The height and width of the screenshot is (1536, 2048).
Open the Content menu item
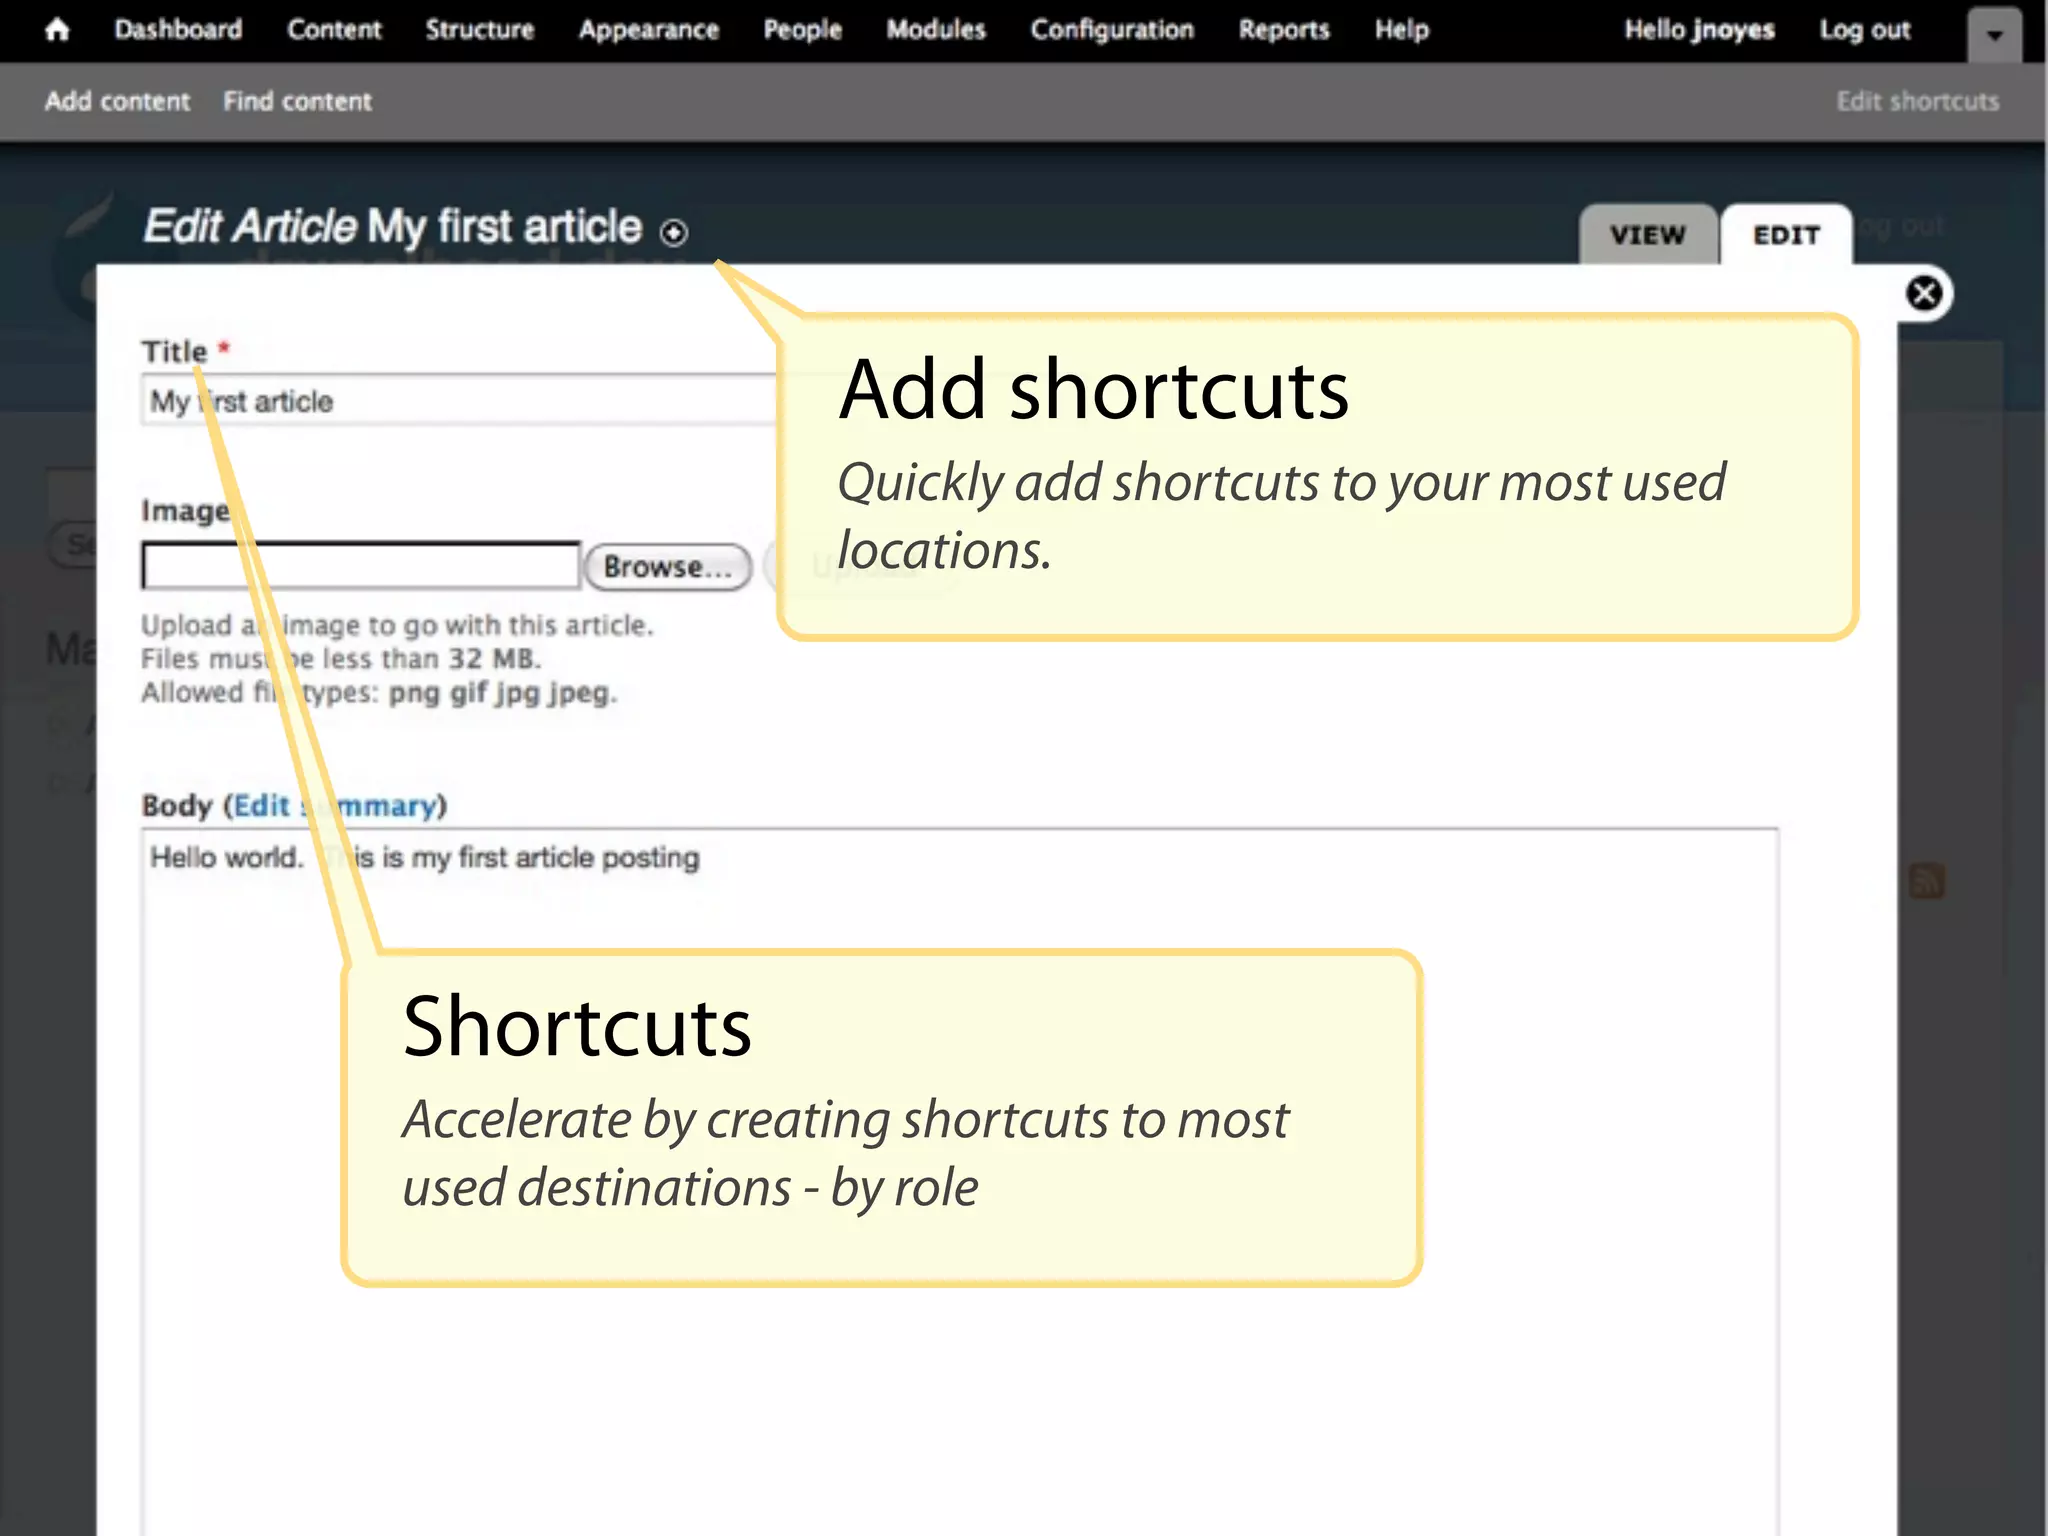coord(334,30)
